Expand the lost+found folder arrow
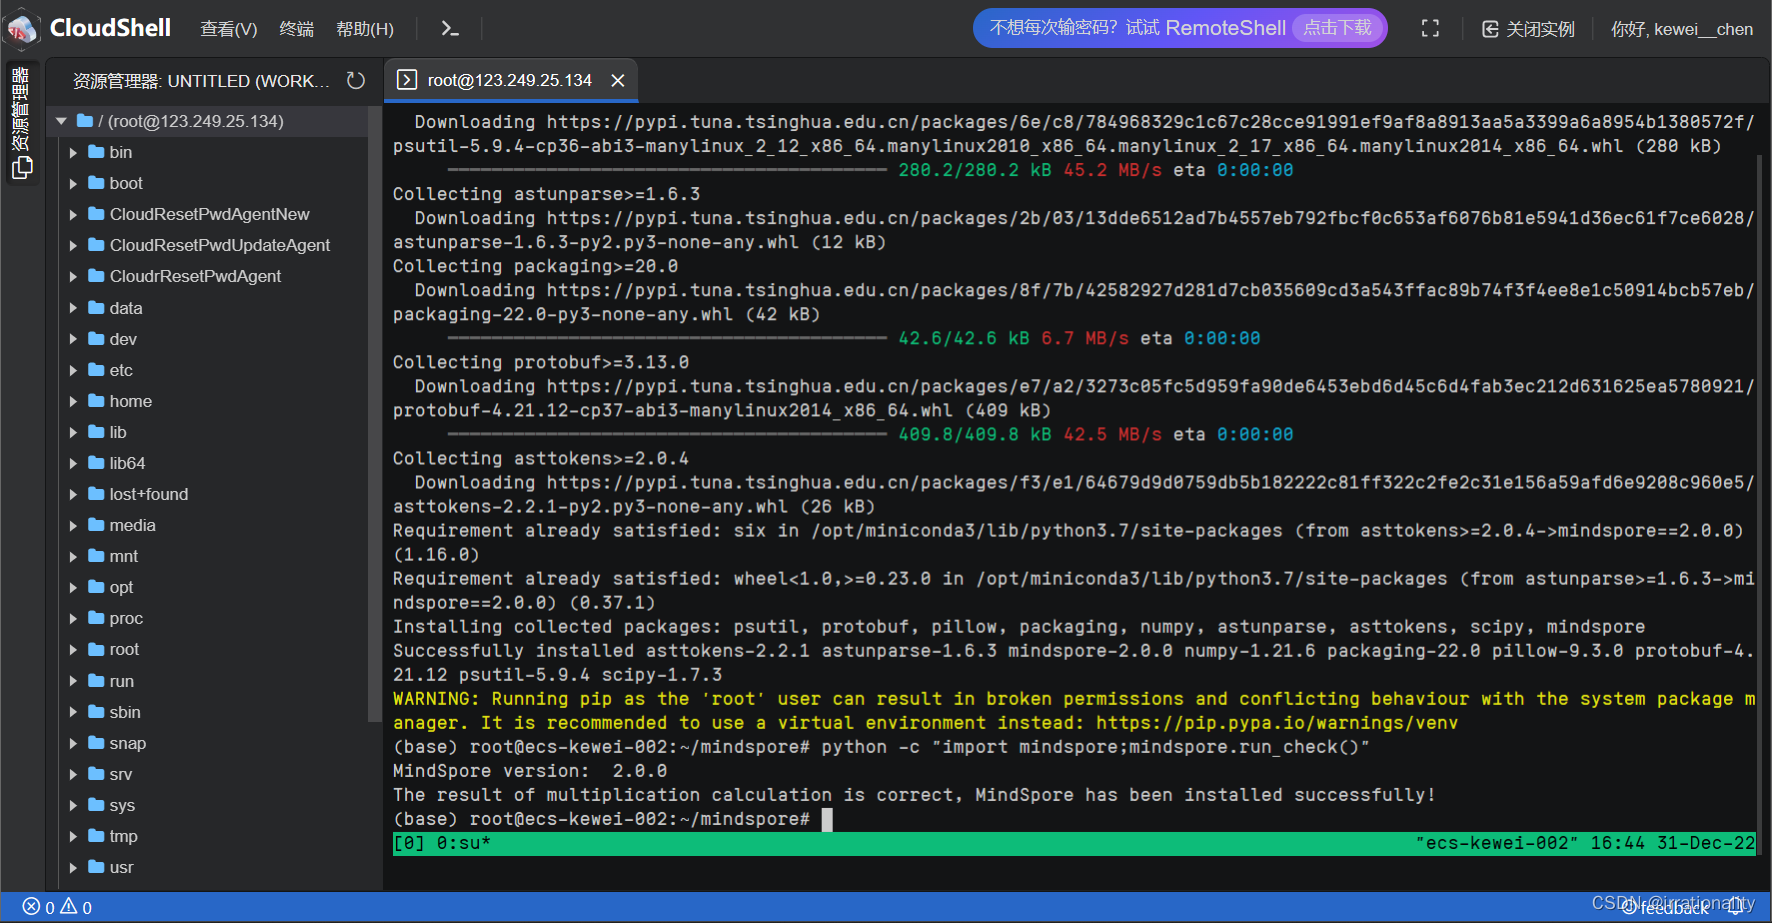The width and height of the screenshot is (1772, 923). click(73, 494)
